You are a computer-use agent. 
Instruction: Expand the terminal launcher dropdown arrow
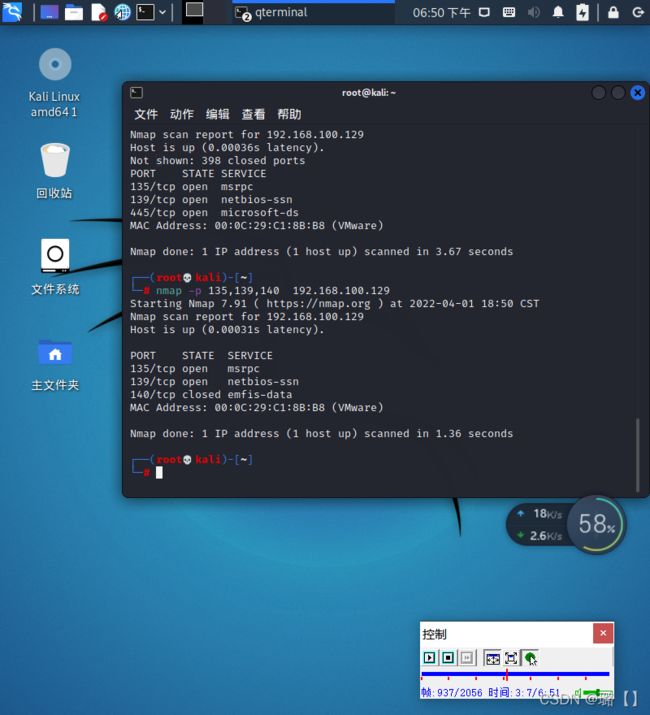click(162, 12)
